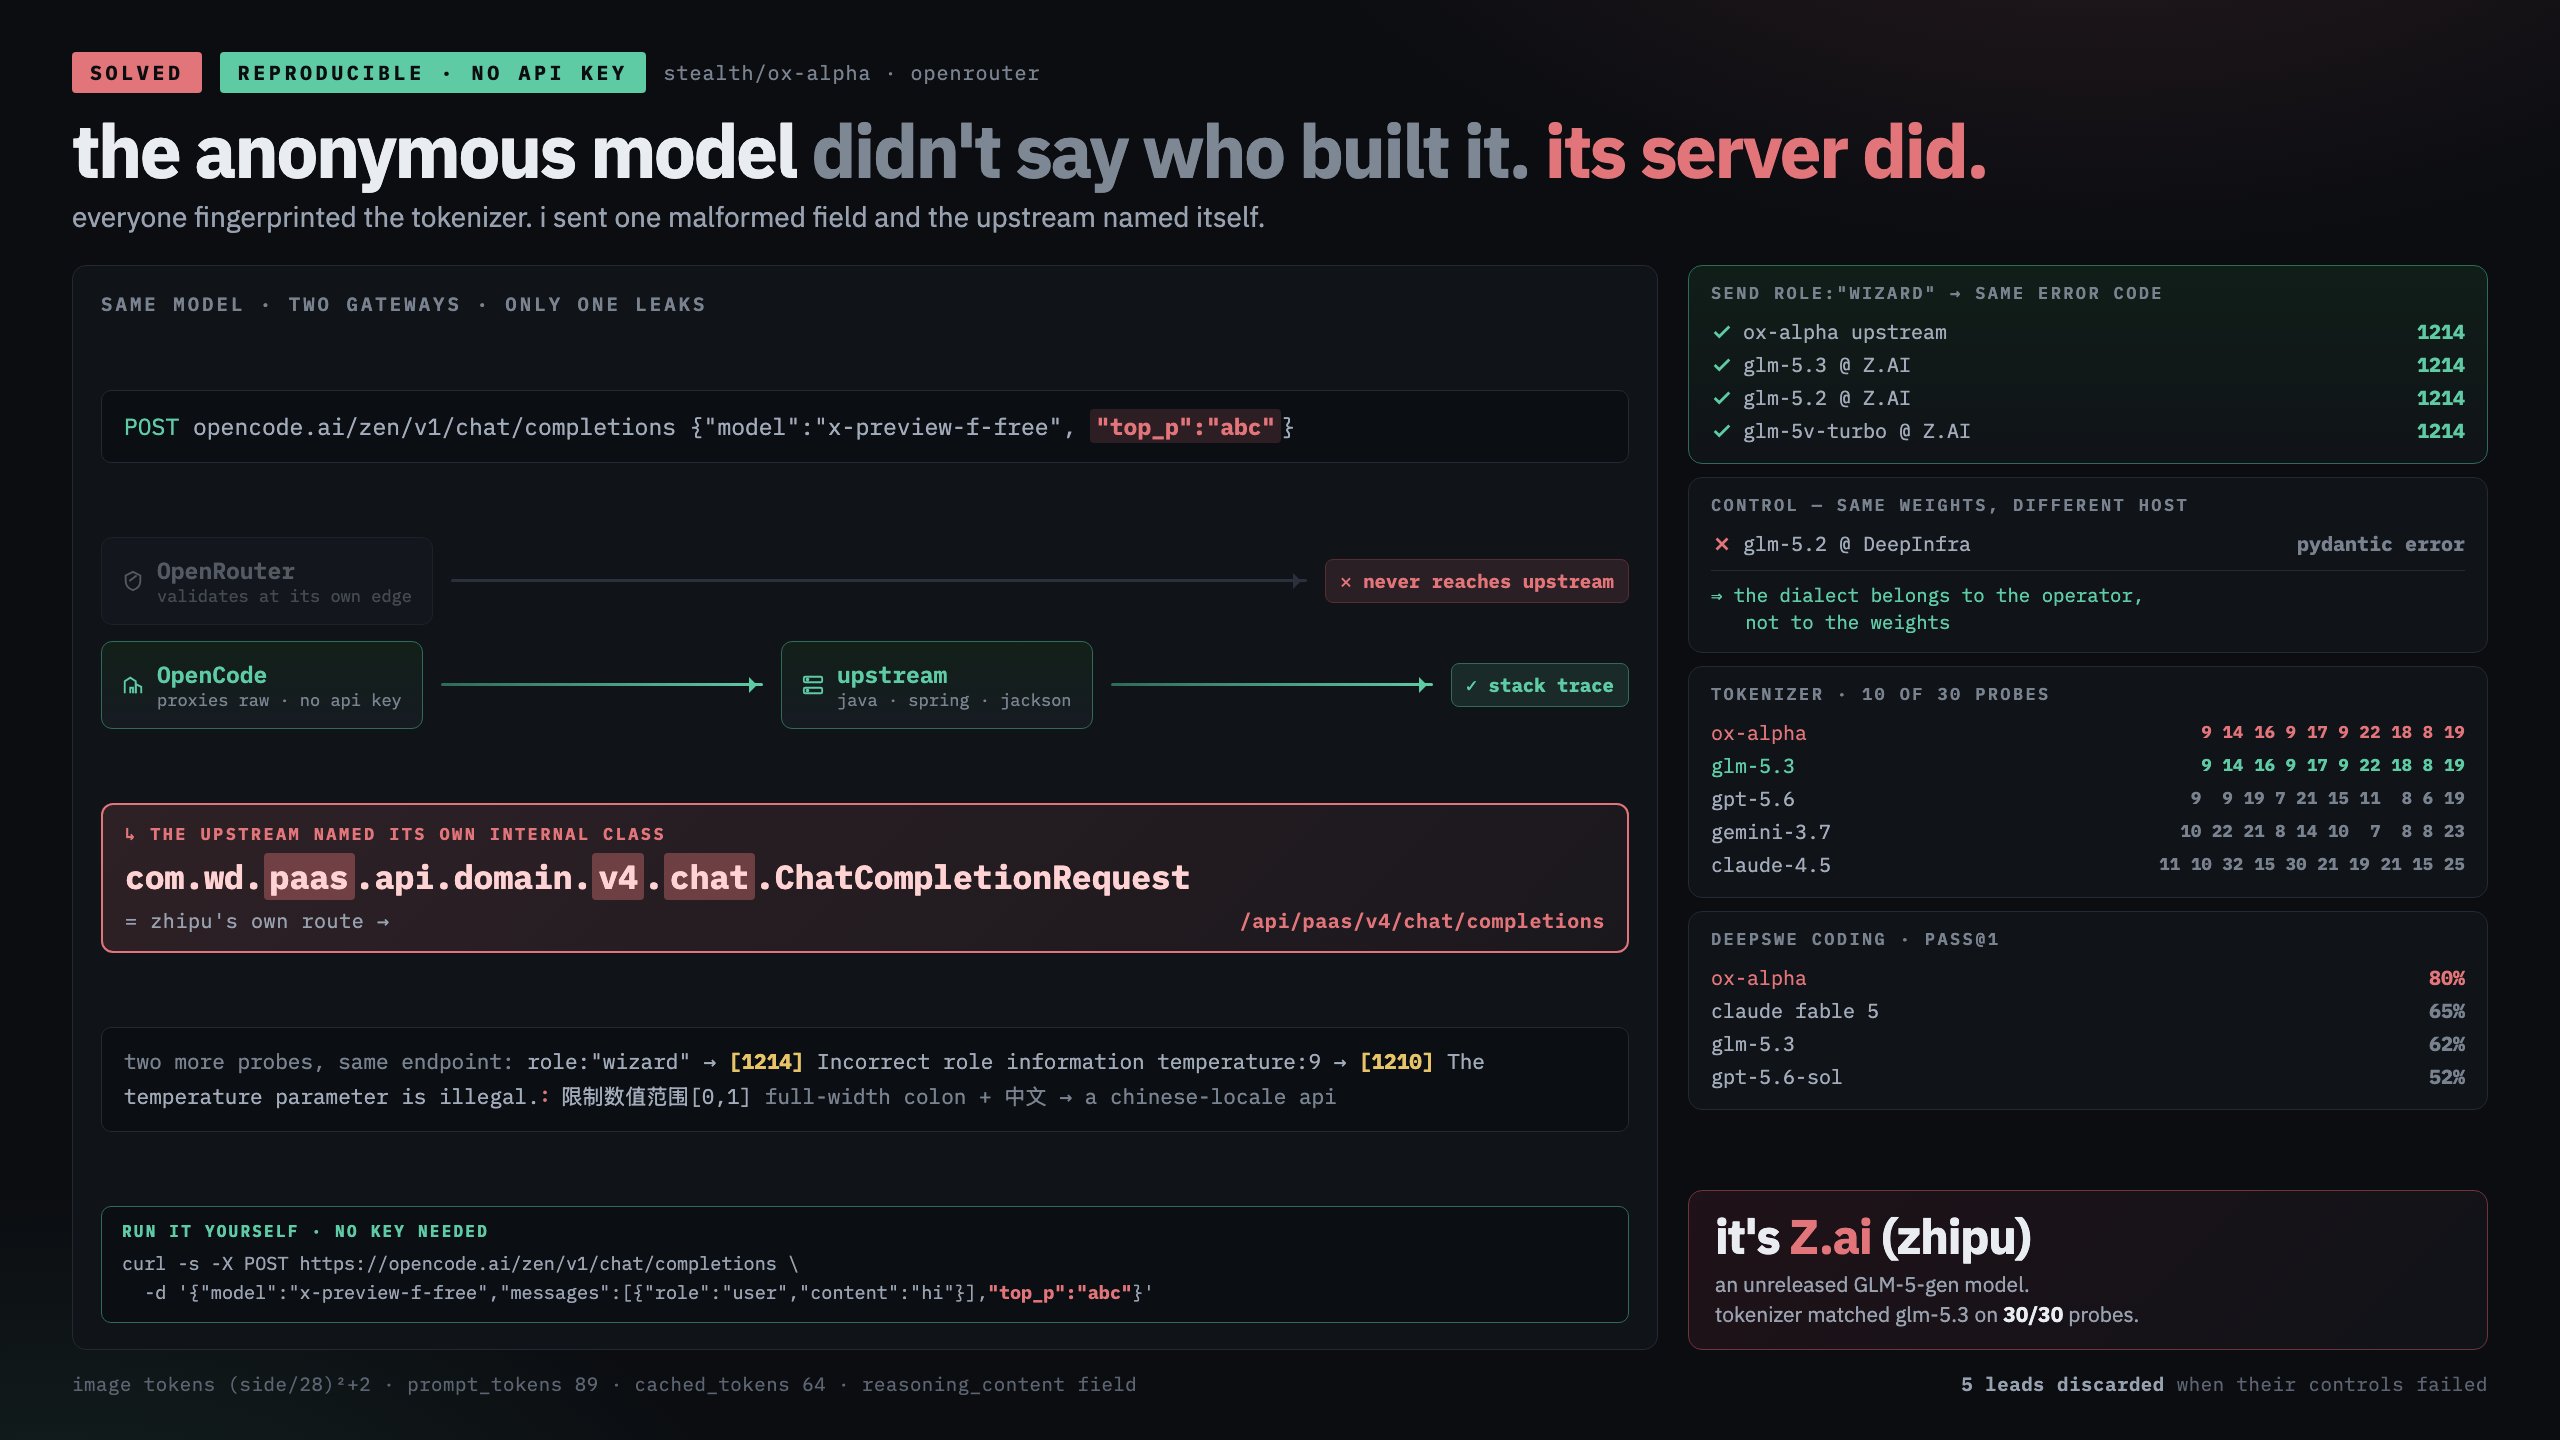Image resolution: width=2560 pixels, height=1440 pixels.
Task: Click the red X beside glm-5.2 @ DeepInfra
Action: (1721, 544)
